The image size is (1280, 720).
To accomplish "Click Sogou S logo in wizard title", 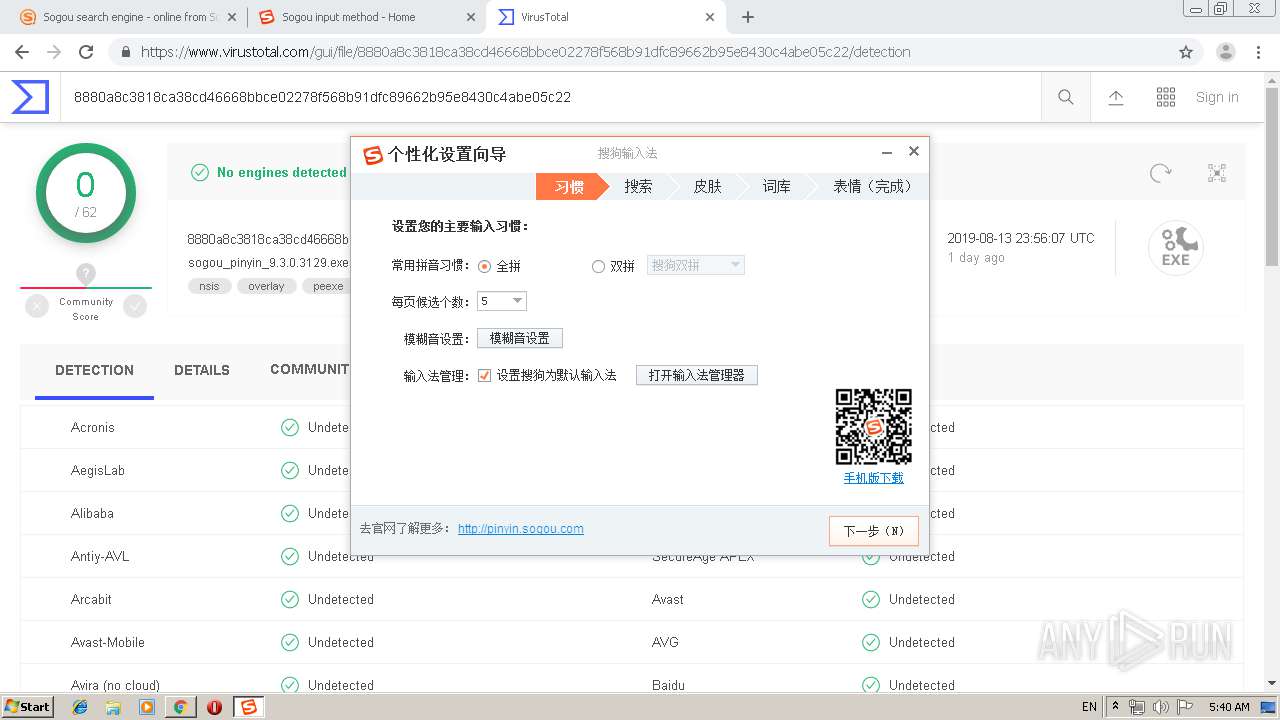I will click(x=373, y=154).
